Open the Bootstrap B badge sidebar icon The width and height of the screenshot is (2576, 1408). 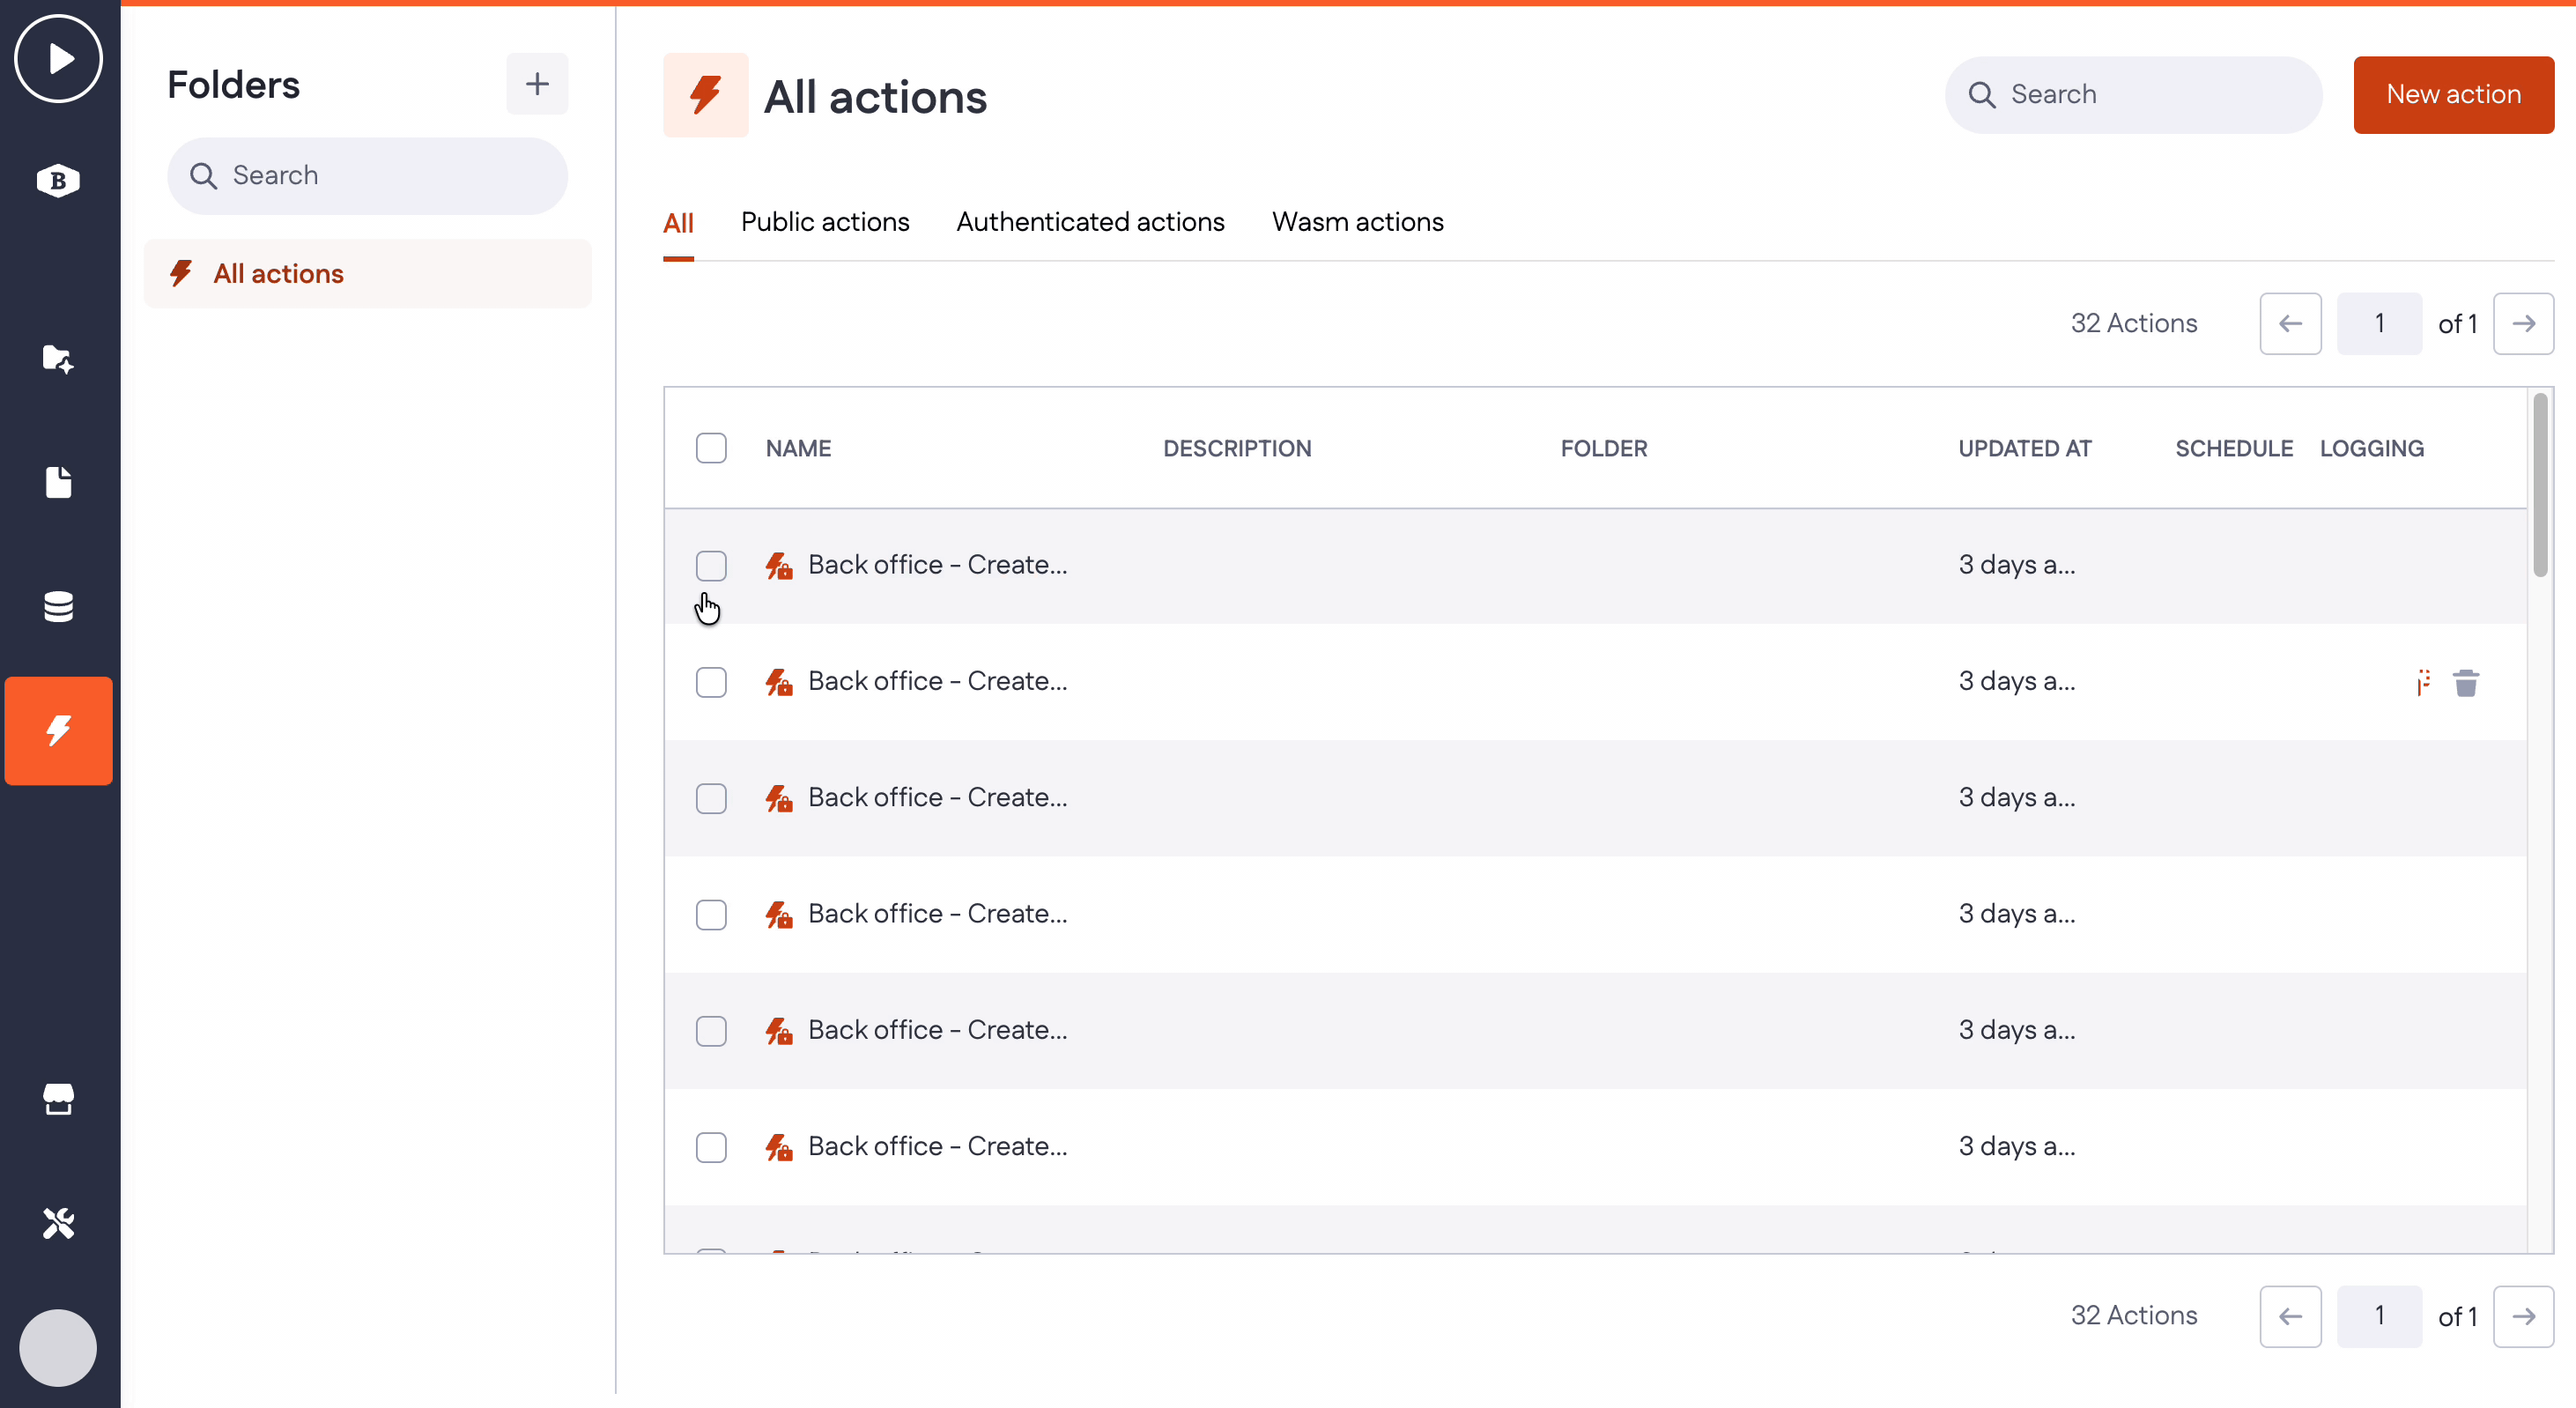click(x=58, y=181)
